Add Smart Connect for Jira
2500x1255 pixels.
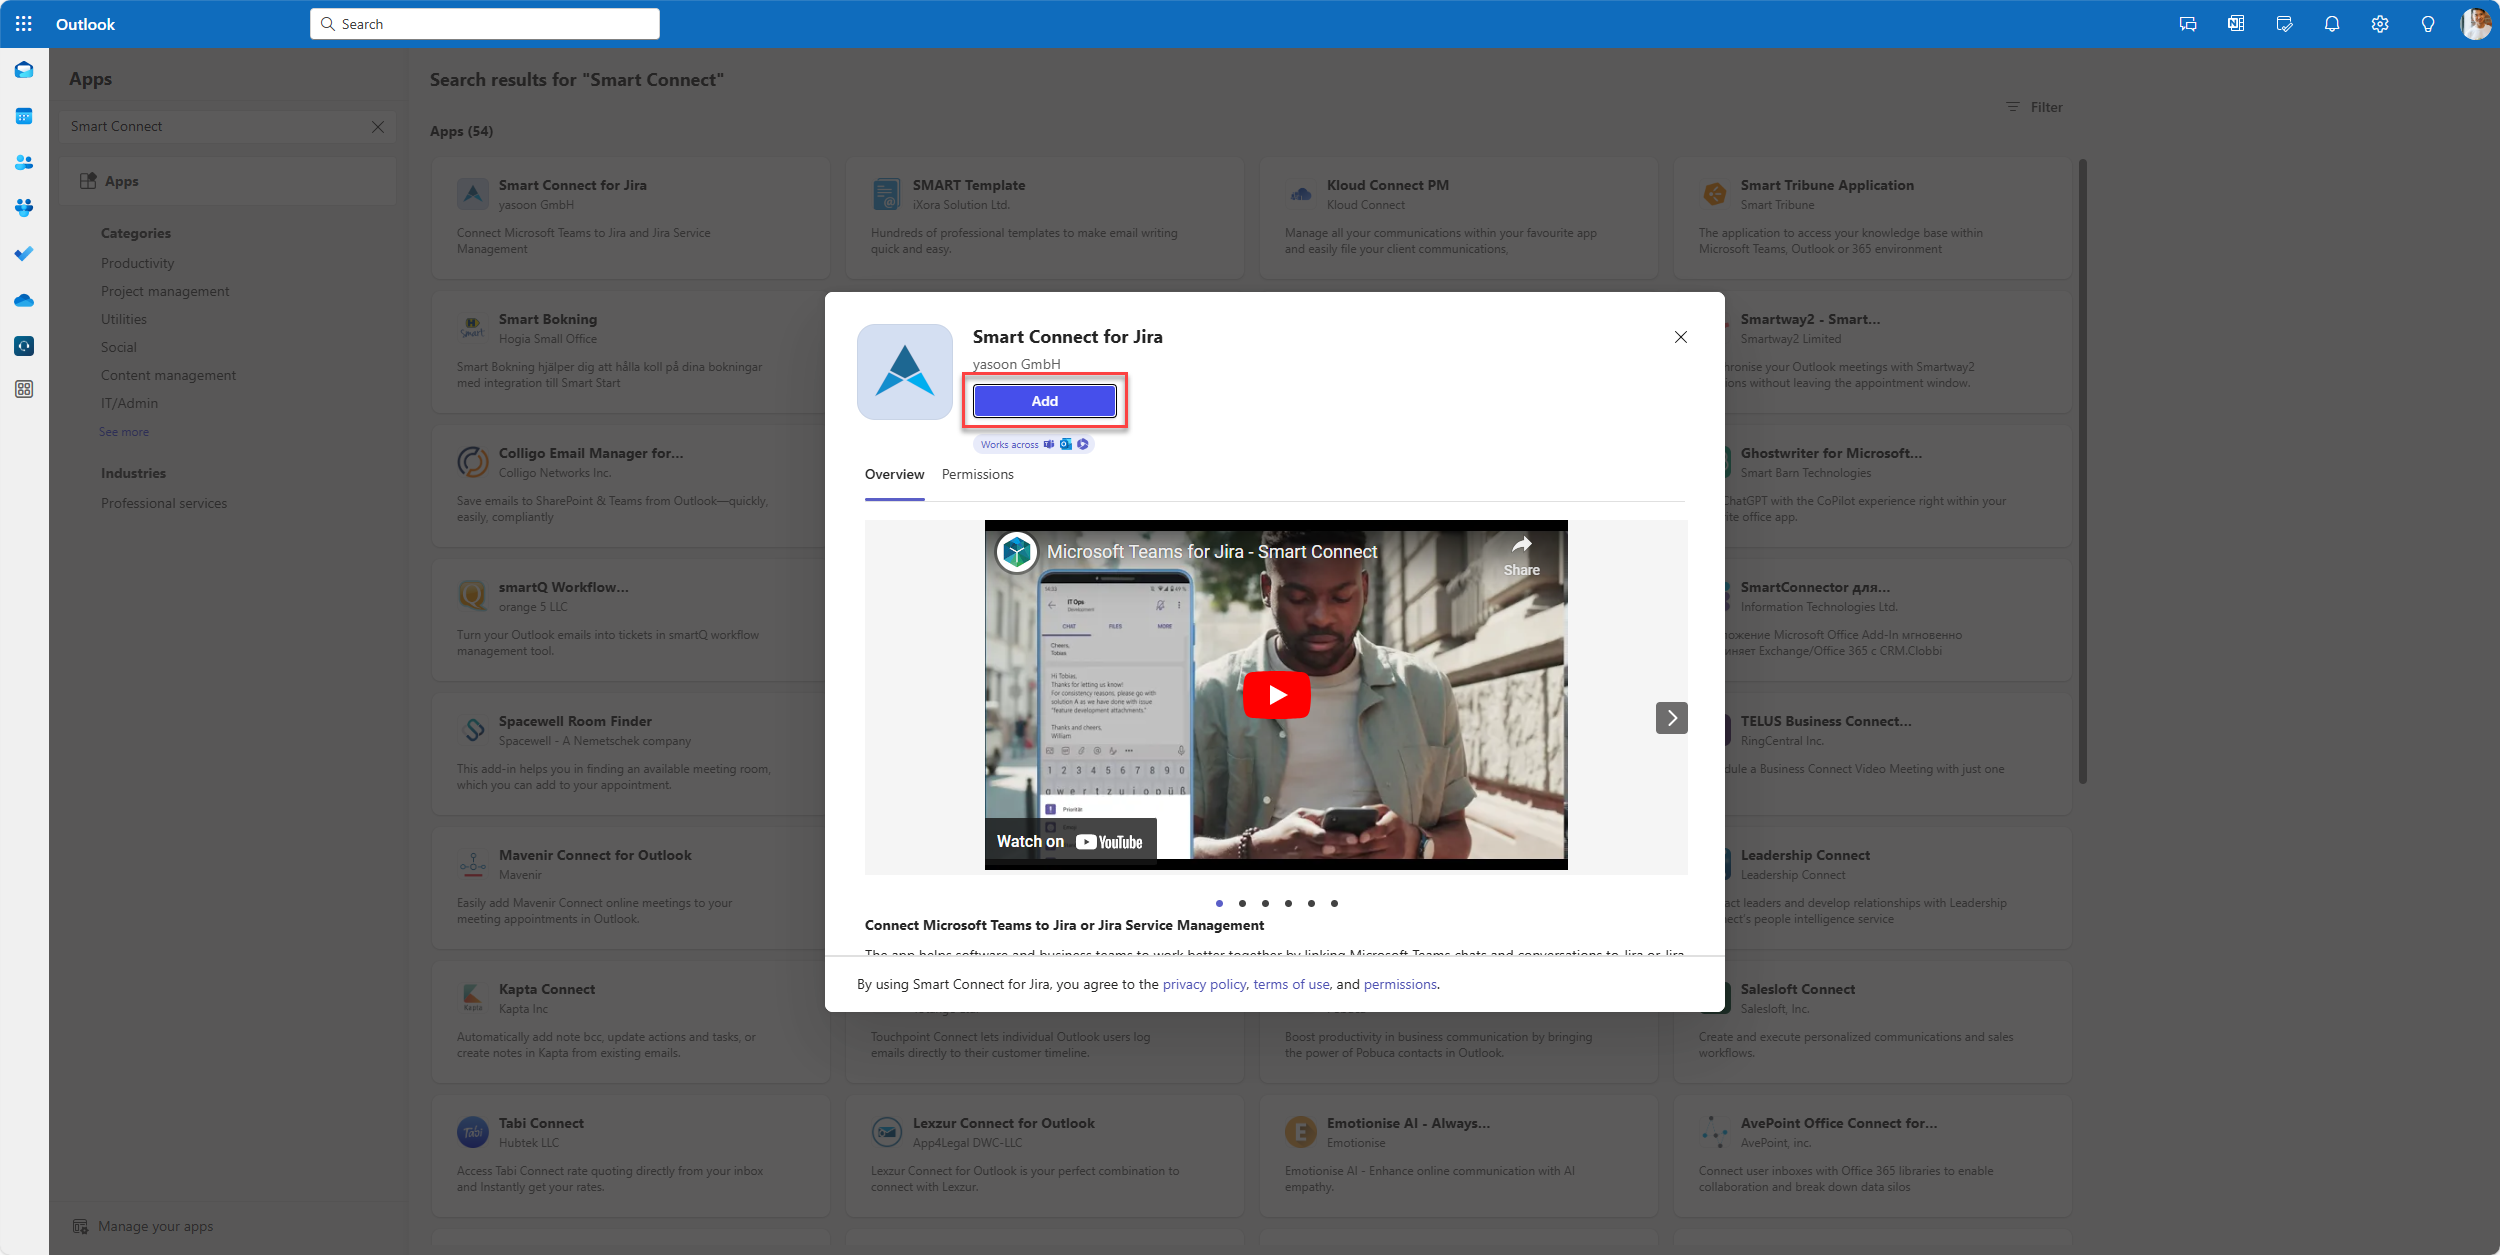coord(1045,401)
